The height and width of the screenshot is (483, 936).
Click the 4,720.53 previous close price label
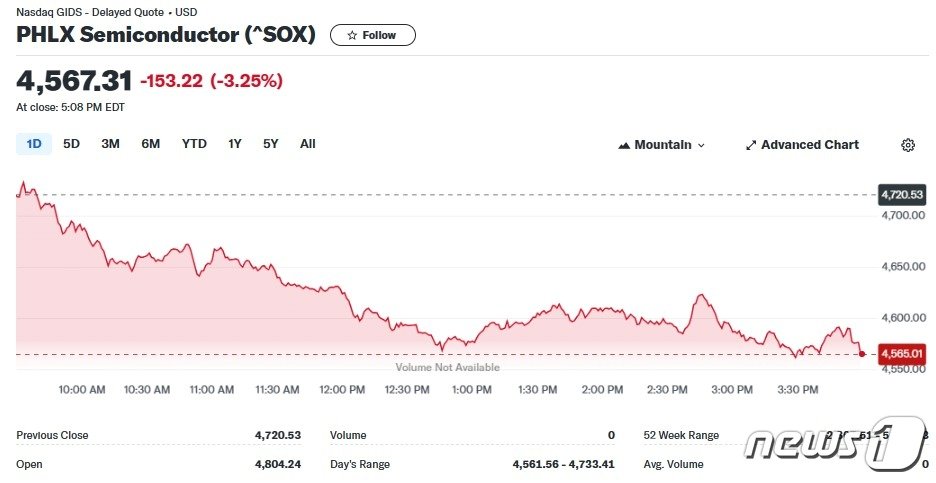click(x=901, y=194)
